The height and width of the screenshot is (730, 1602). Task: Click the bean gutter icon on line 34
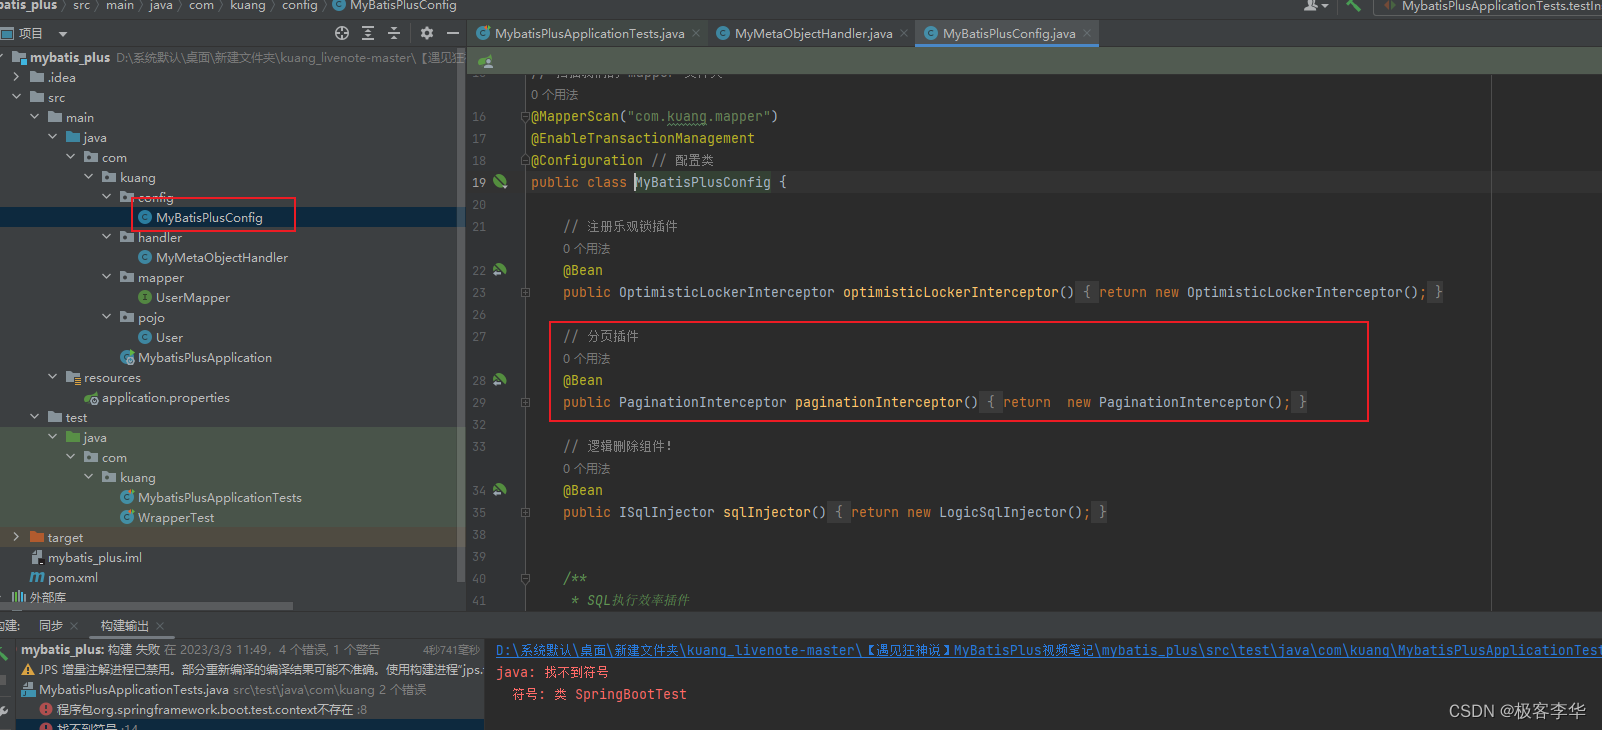(x=499, y=490)
